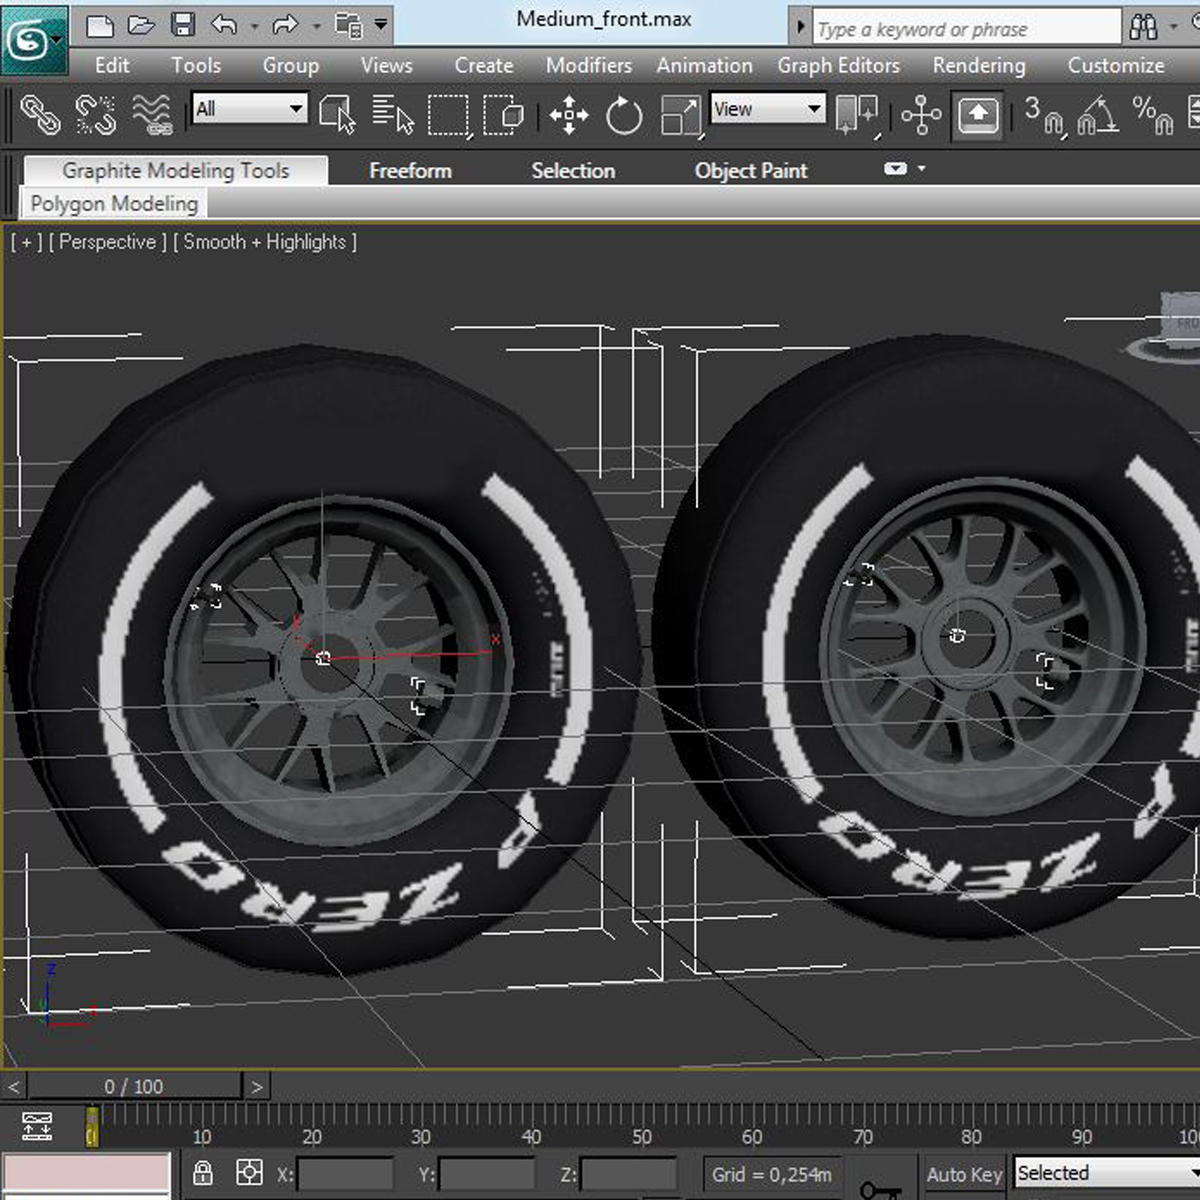The height and width of the screenshot is (1200, 1200).
Task: Click the X coordinate field
Action: tap(344, 1174)
